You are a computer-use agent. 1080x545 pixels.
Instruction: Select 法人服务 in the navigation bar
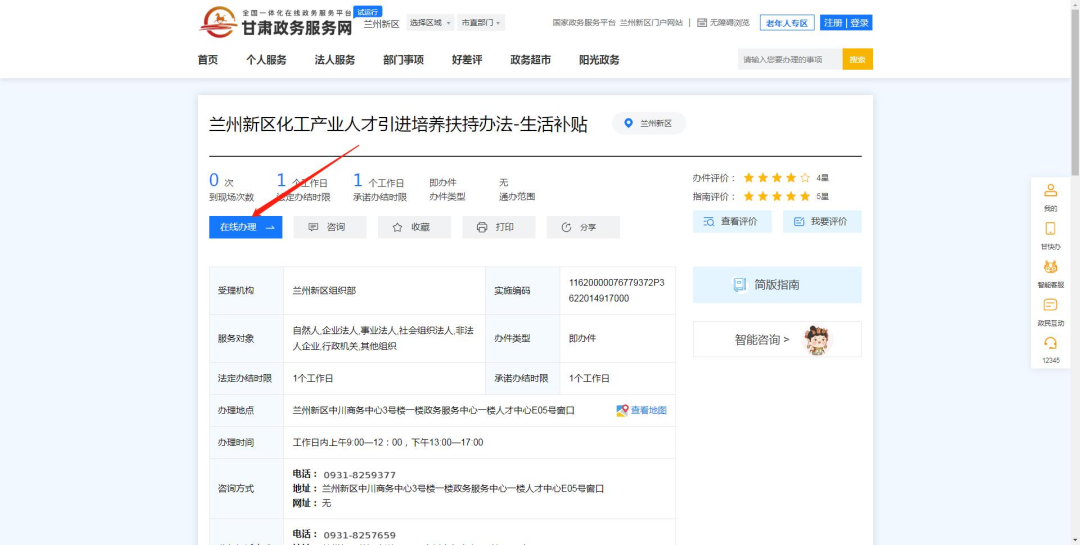pos(335,60)
